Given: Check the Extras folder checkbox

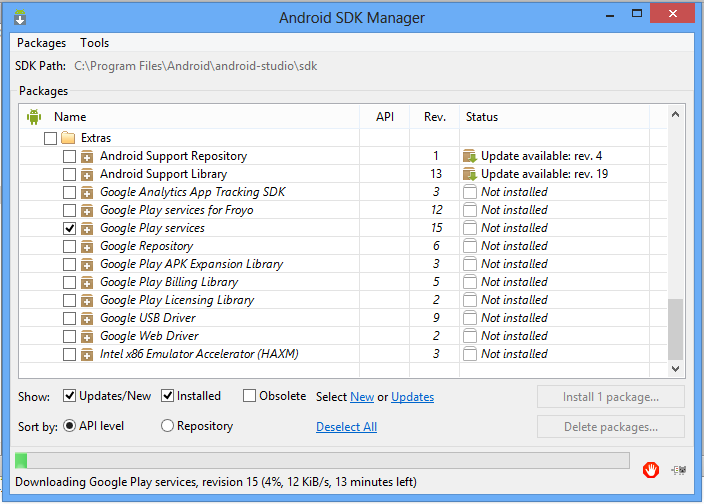Looking at the screenshot, I should [50, 138].
